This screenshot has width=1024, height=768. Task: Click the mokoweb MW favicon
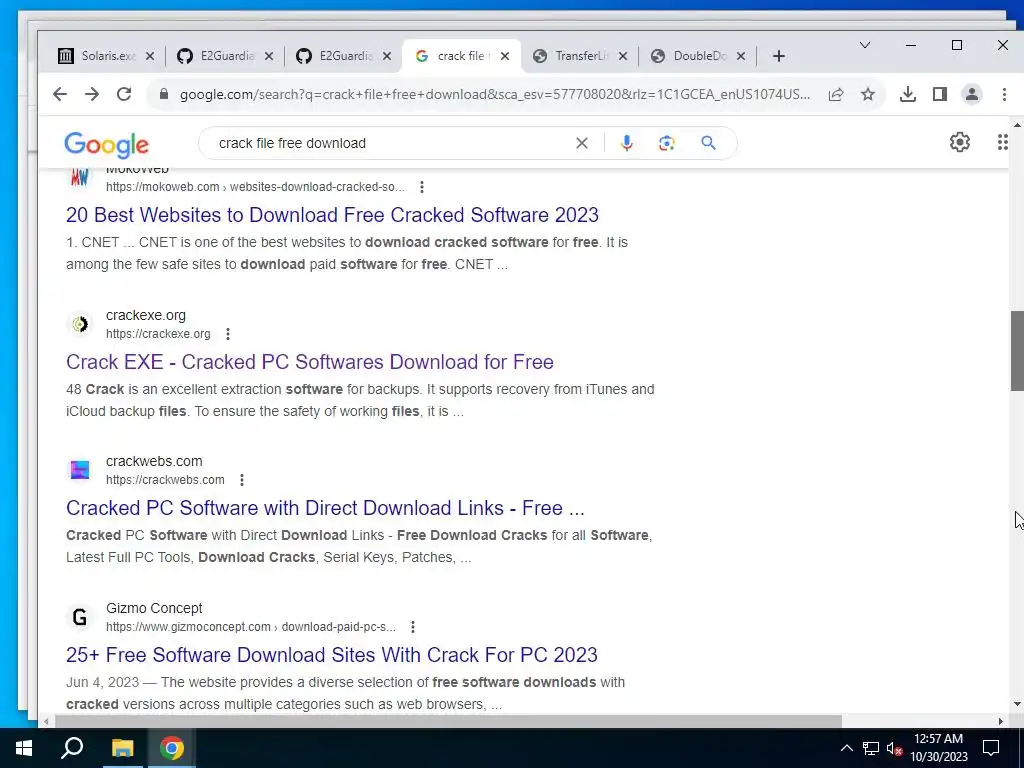[x=80, y=177]
